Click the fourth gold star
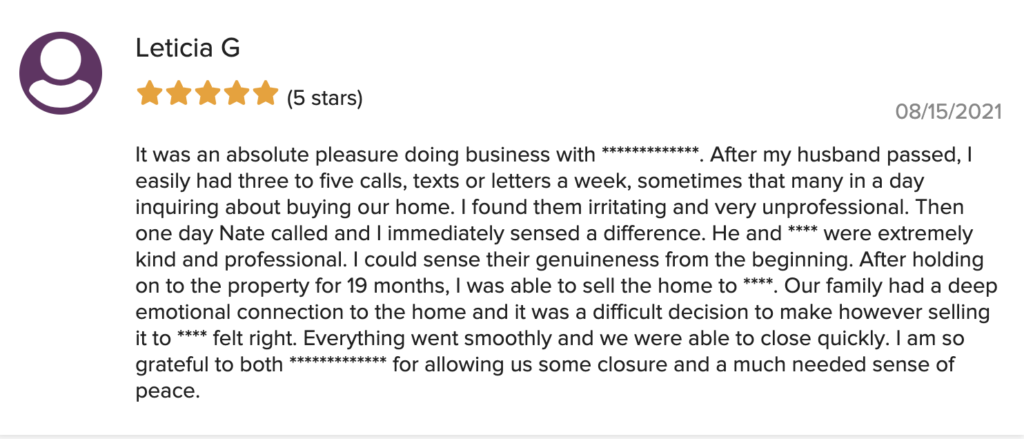The height and width of the screenshot is (439, 1024). (x=236, y=93)
